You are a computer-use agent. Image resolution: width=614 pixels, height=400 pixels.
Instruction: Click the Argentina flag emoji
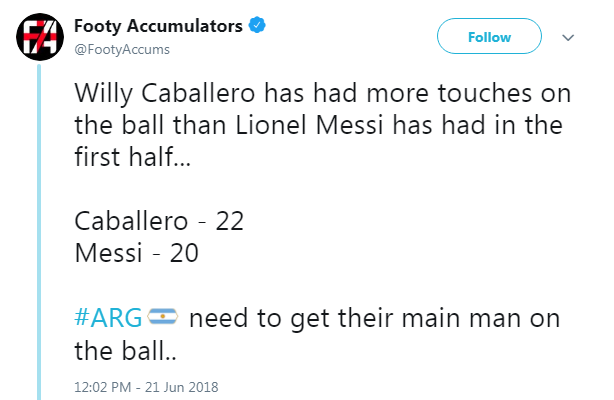pyautogui.click(x=162, y=319)
